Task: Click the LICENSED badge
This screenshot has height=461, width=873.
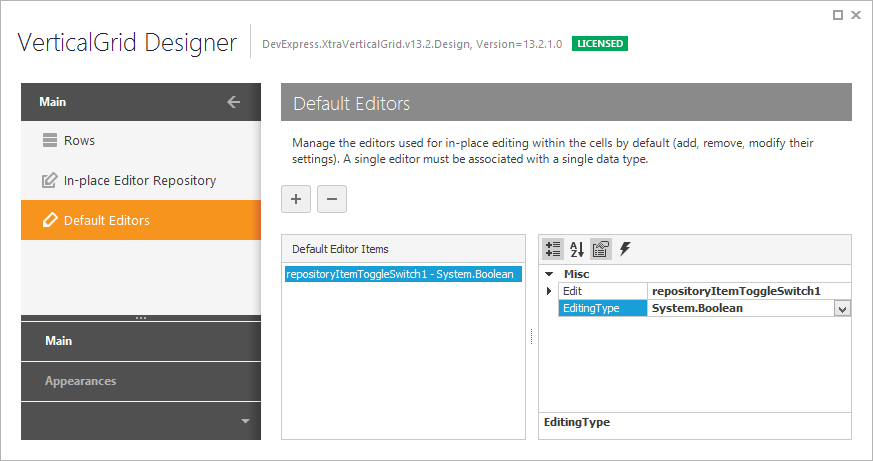Action: point(600,43)
